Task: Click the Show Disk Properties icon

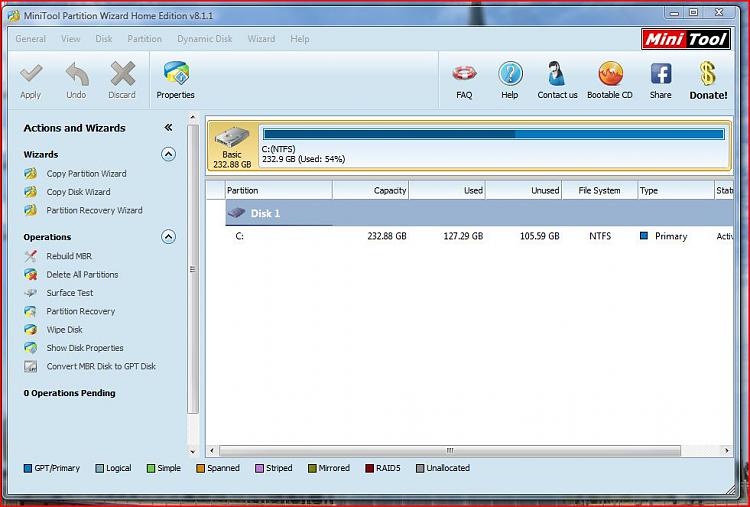Action: (x=31, y=348)
